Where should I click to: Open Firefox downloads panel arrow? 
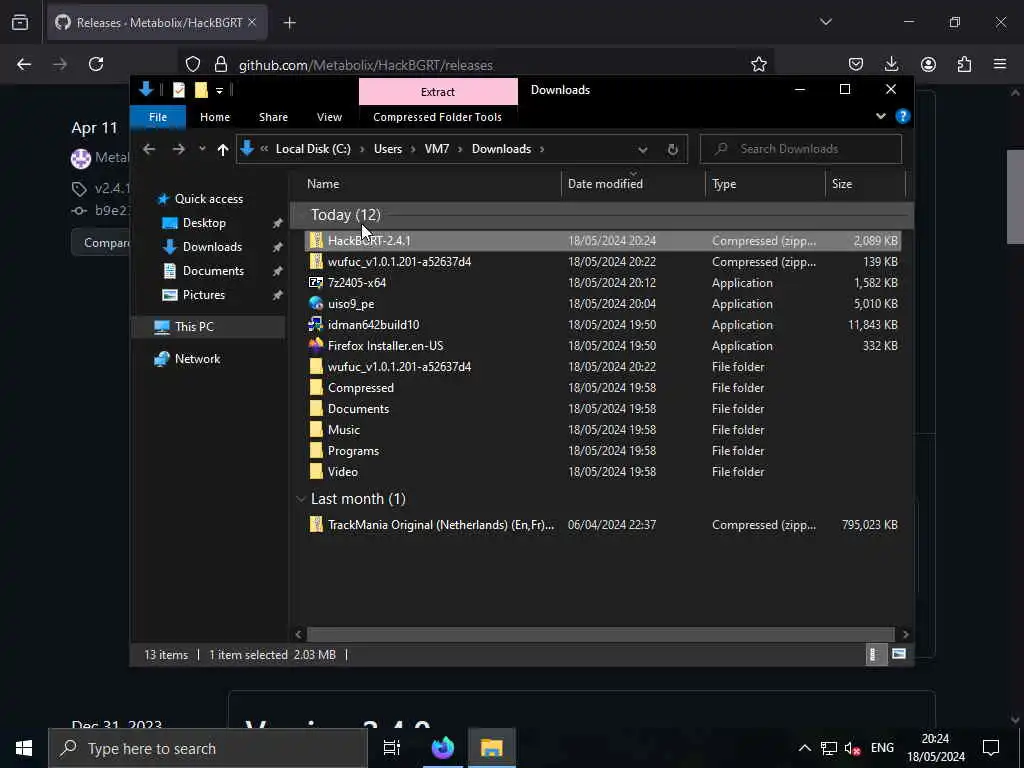(891, 64)
